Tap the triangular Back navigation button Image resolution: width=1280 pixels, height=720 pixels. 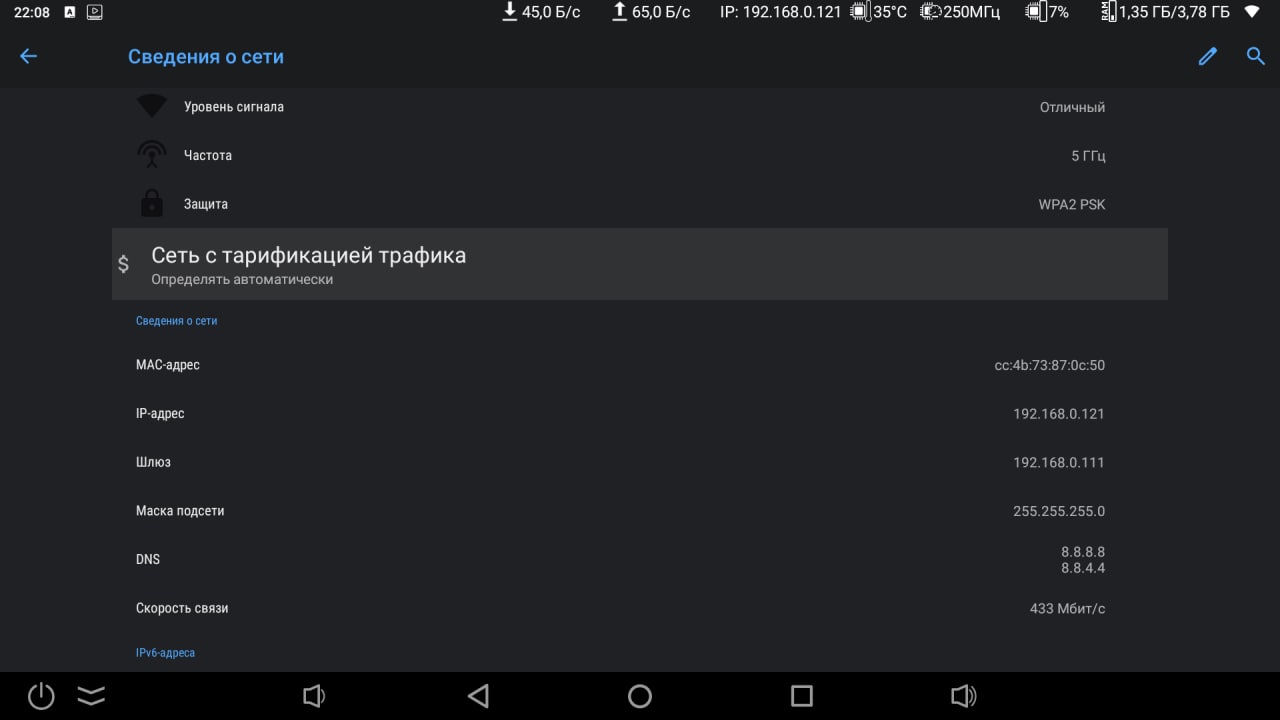tap(478, 696)
